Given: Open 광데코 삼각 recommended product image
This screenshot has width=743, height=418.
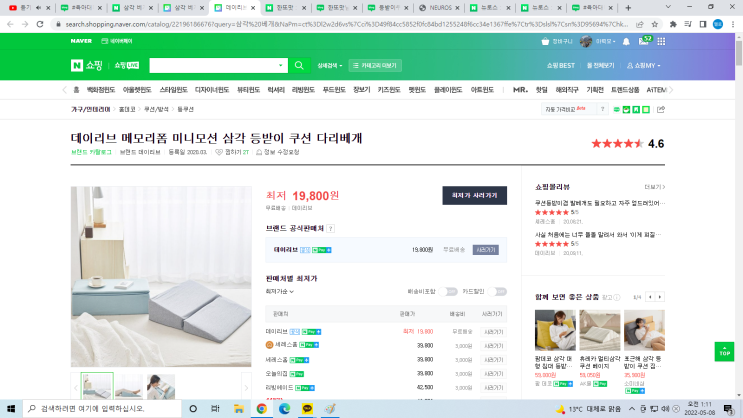Looking at the screenshot, I should click(555, 330).
